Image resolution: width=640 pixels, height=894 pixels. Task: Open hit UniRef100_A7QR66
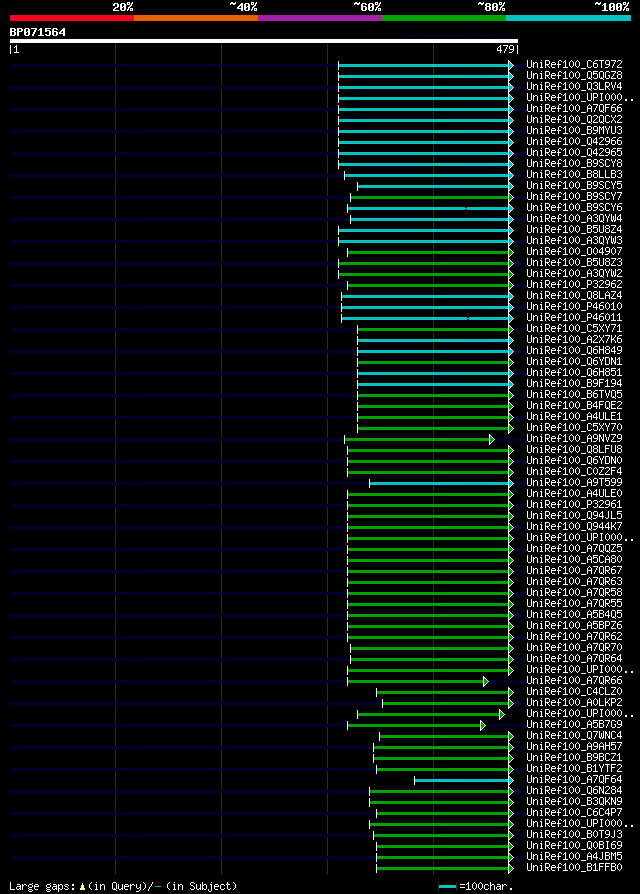click(574, 681)
